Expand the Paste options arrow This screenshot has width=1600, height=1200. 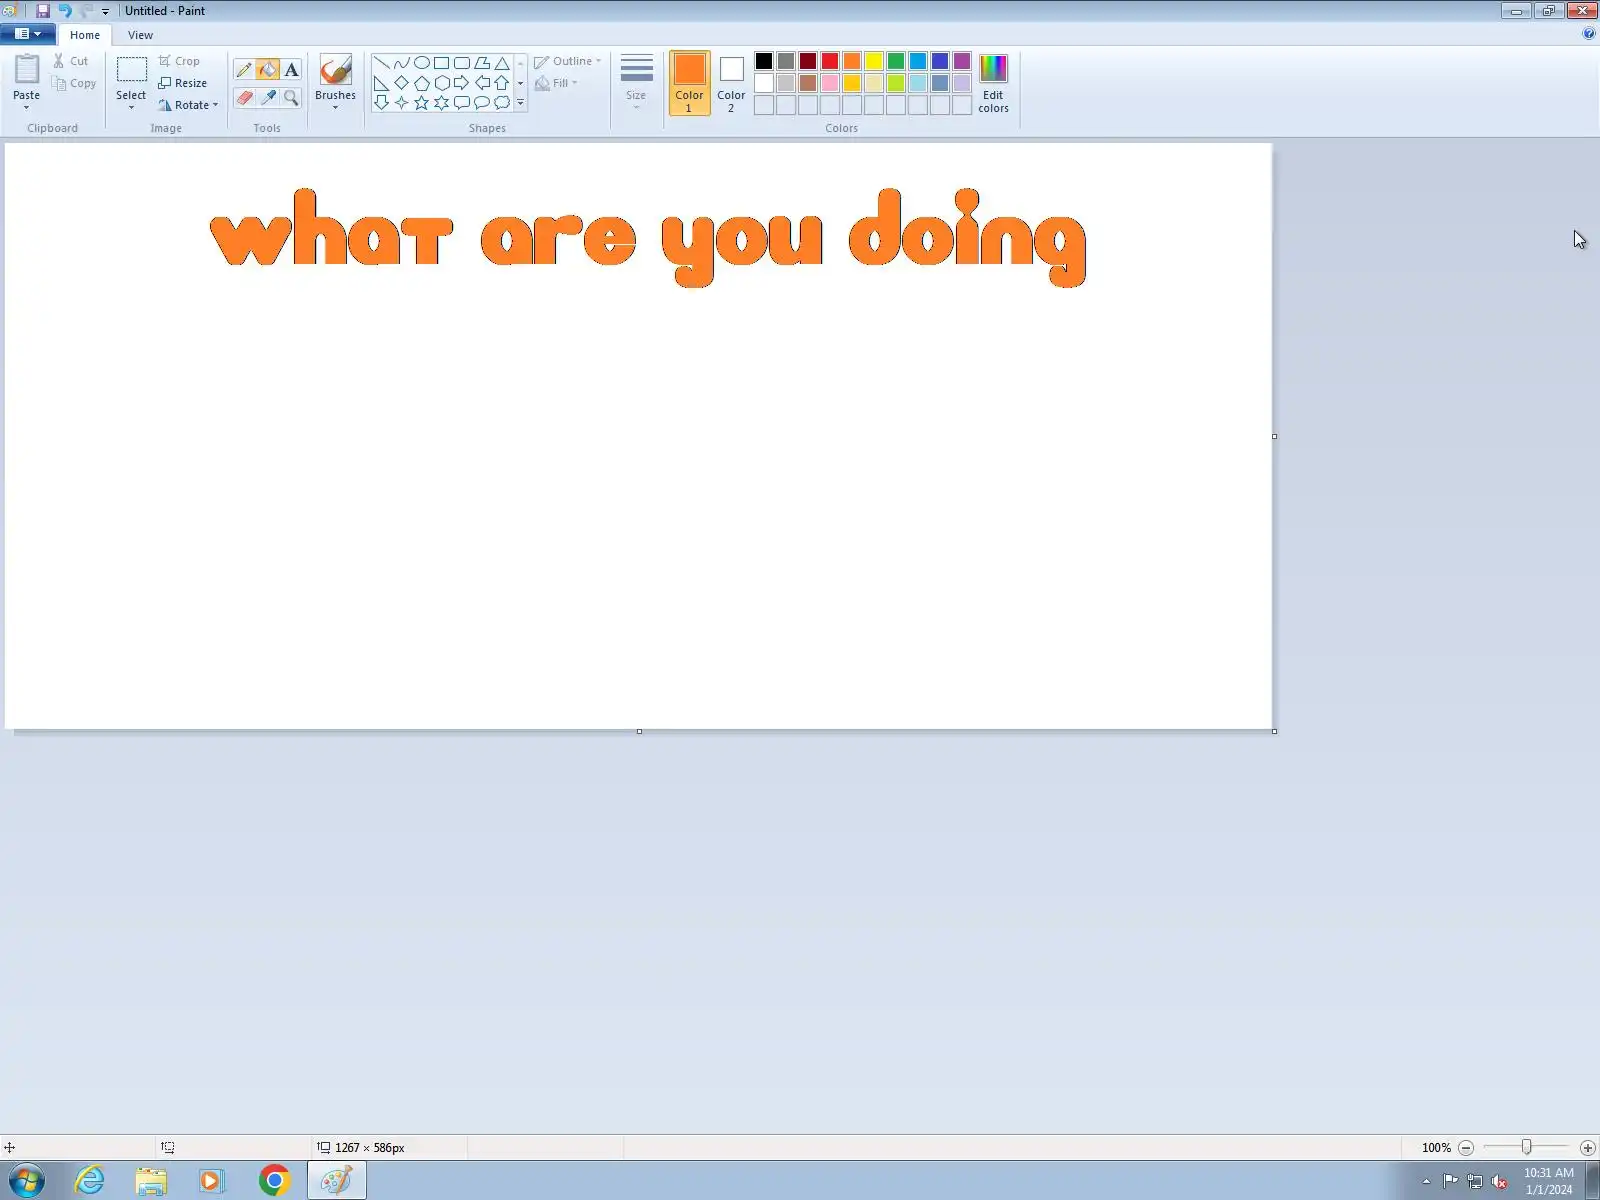(27, 102)
